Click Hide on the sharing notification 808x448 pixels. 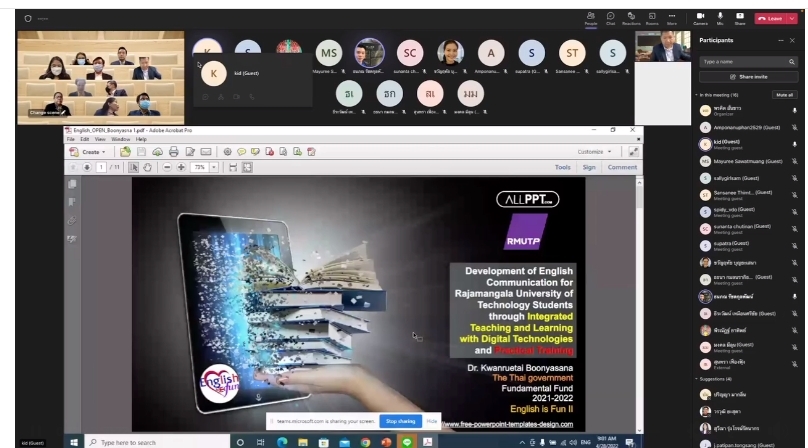[x=432, y=421]
